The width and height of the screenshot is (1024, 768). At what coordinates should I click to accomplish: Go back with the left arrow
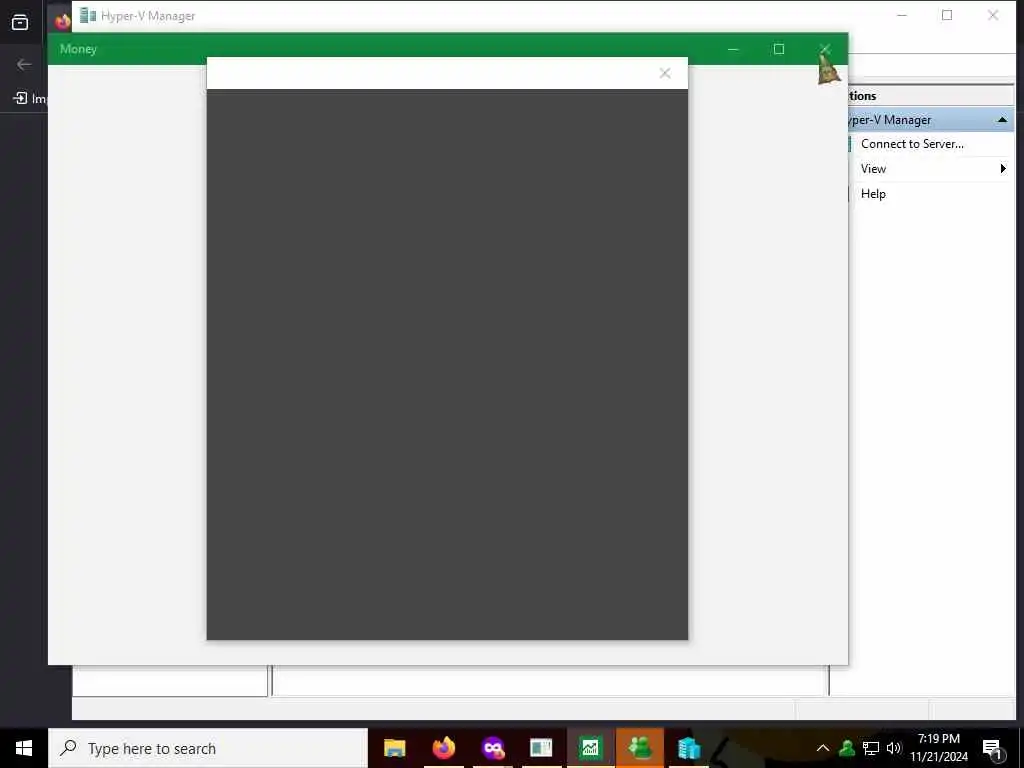tap(24, 64)
